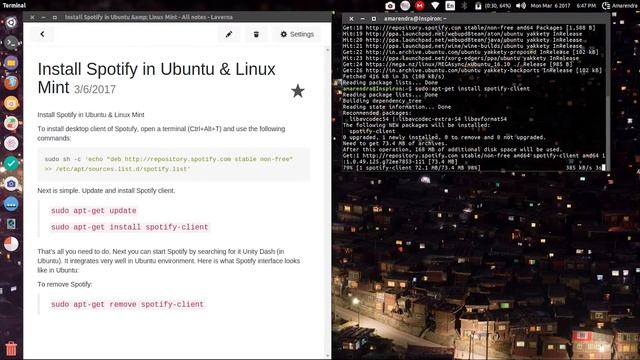The image size is (640, 360).
Task: Click the sudo apt-get install spotify-client command
Action: tap(129, 227)
